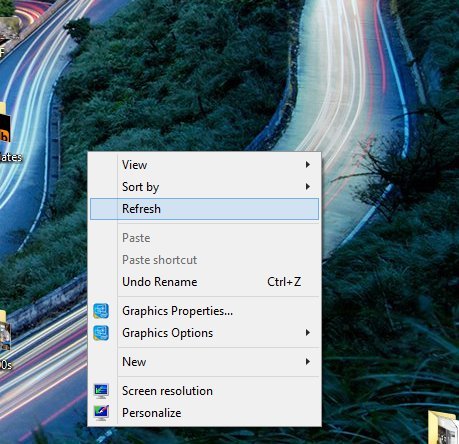Select Undo Rename in the context menu
The image size is (459, 444).
[x=204, y=282]
